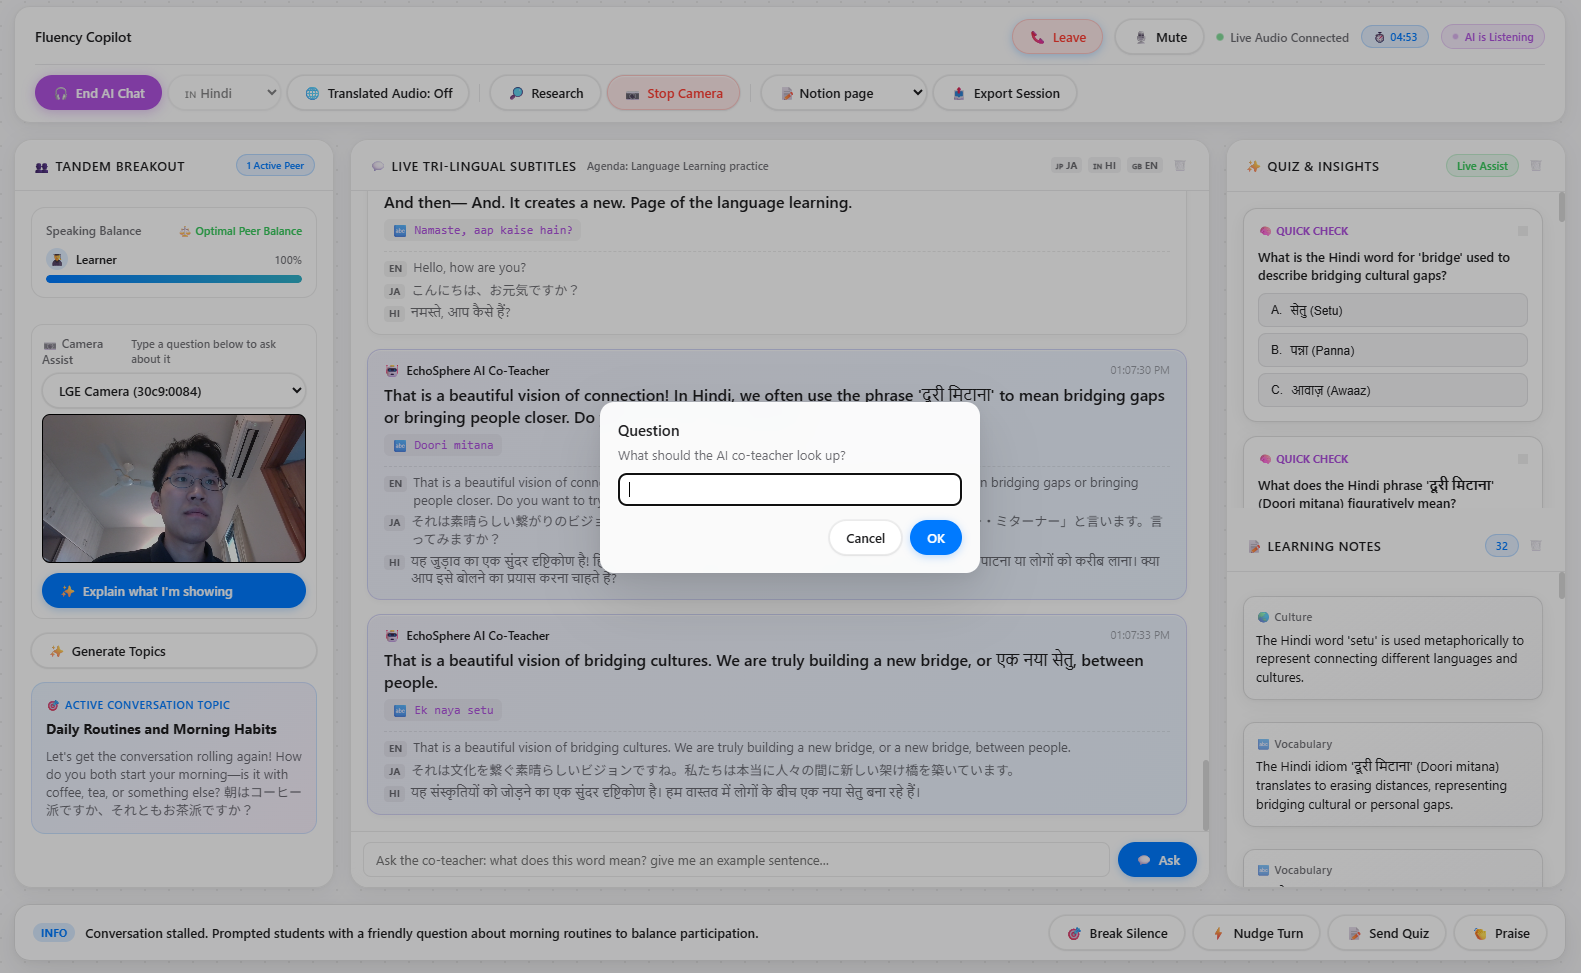The width and height of the screenshot is (1581, 973).
Task: Leave the live audio call
Action: (x=1057, y=37)
